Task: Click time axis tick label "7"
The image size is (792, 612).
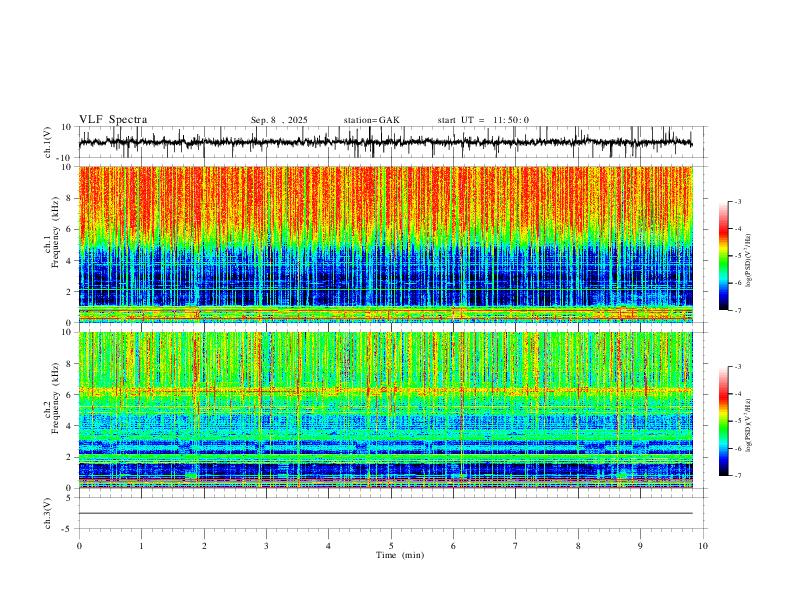Action: pyautogui.click(x=516, y=546)
